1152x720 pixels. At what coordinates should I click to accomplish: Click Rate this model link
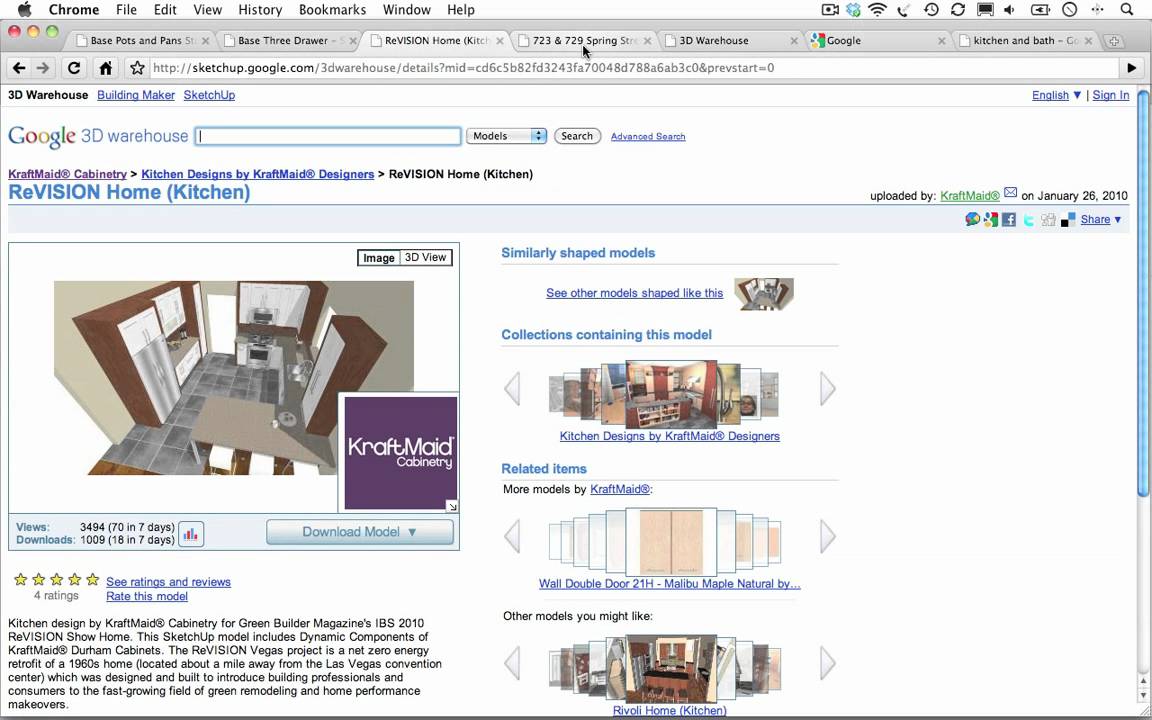tap(147, 597)
